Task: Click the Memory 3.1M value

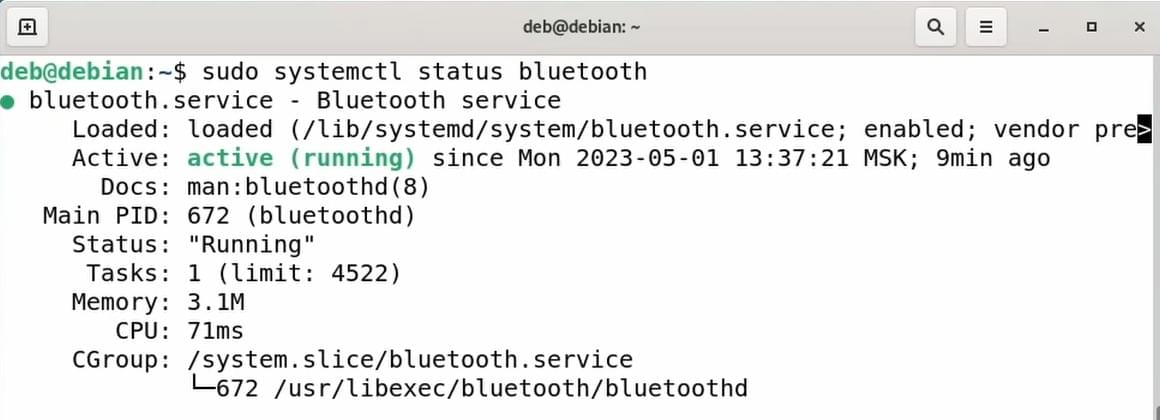Action: click(215, 302)
